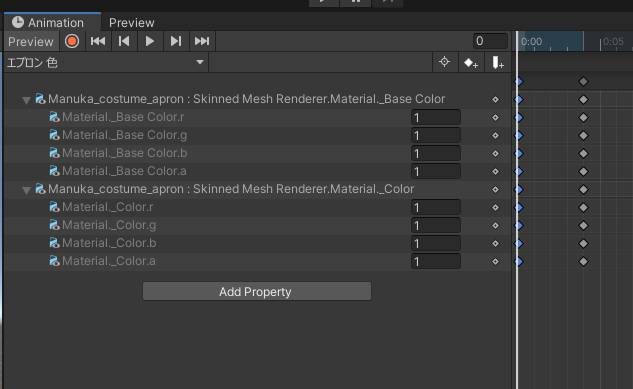This screenshot has height=389, width=633.
Task: Switch to the Preview tab
Action: pyautogui.click(x=132, y=23)
